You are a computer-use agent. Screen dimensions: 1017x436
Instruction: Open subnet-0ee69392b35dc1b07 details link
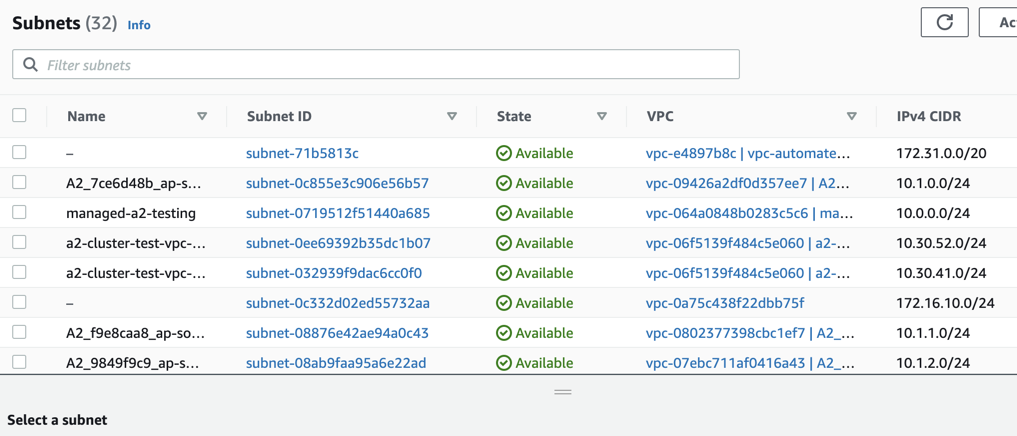[x=338, y=243]
